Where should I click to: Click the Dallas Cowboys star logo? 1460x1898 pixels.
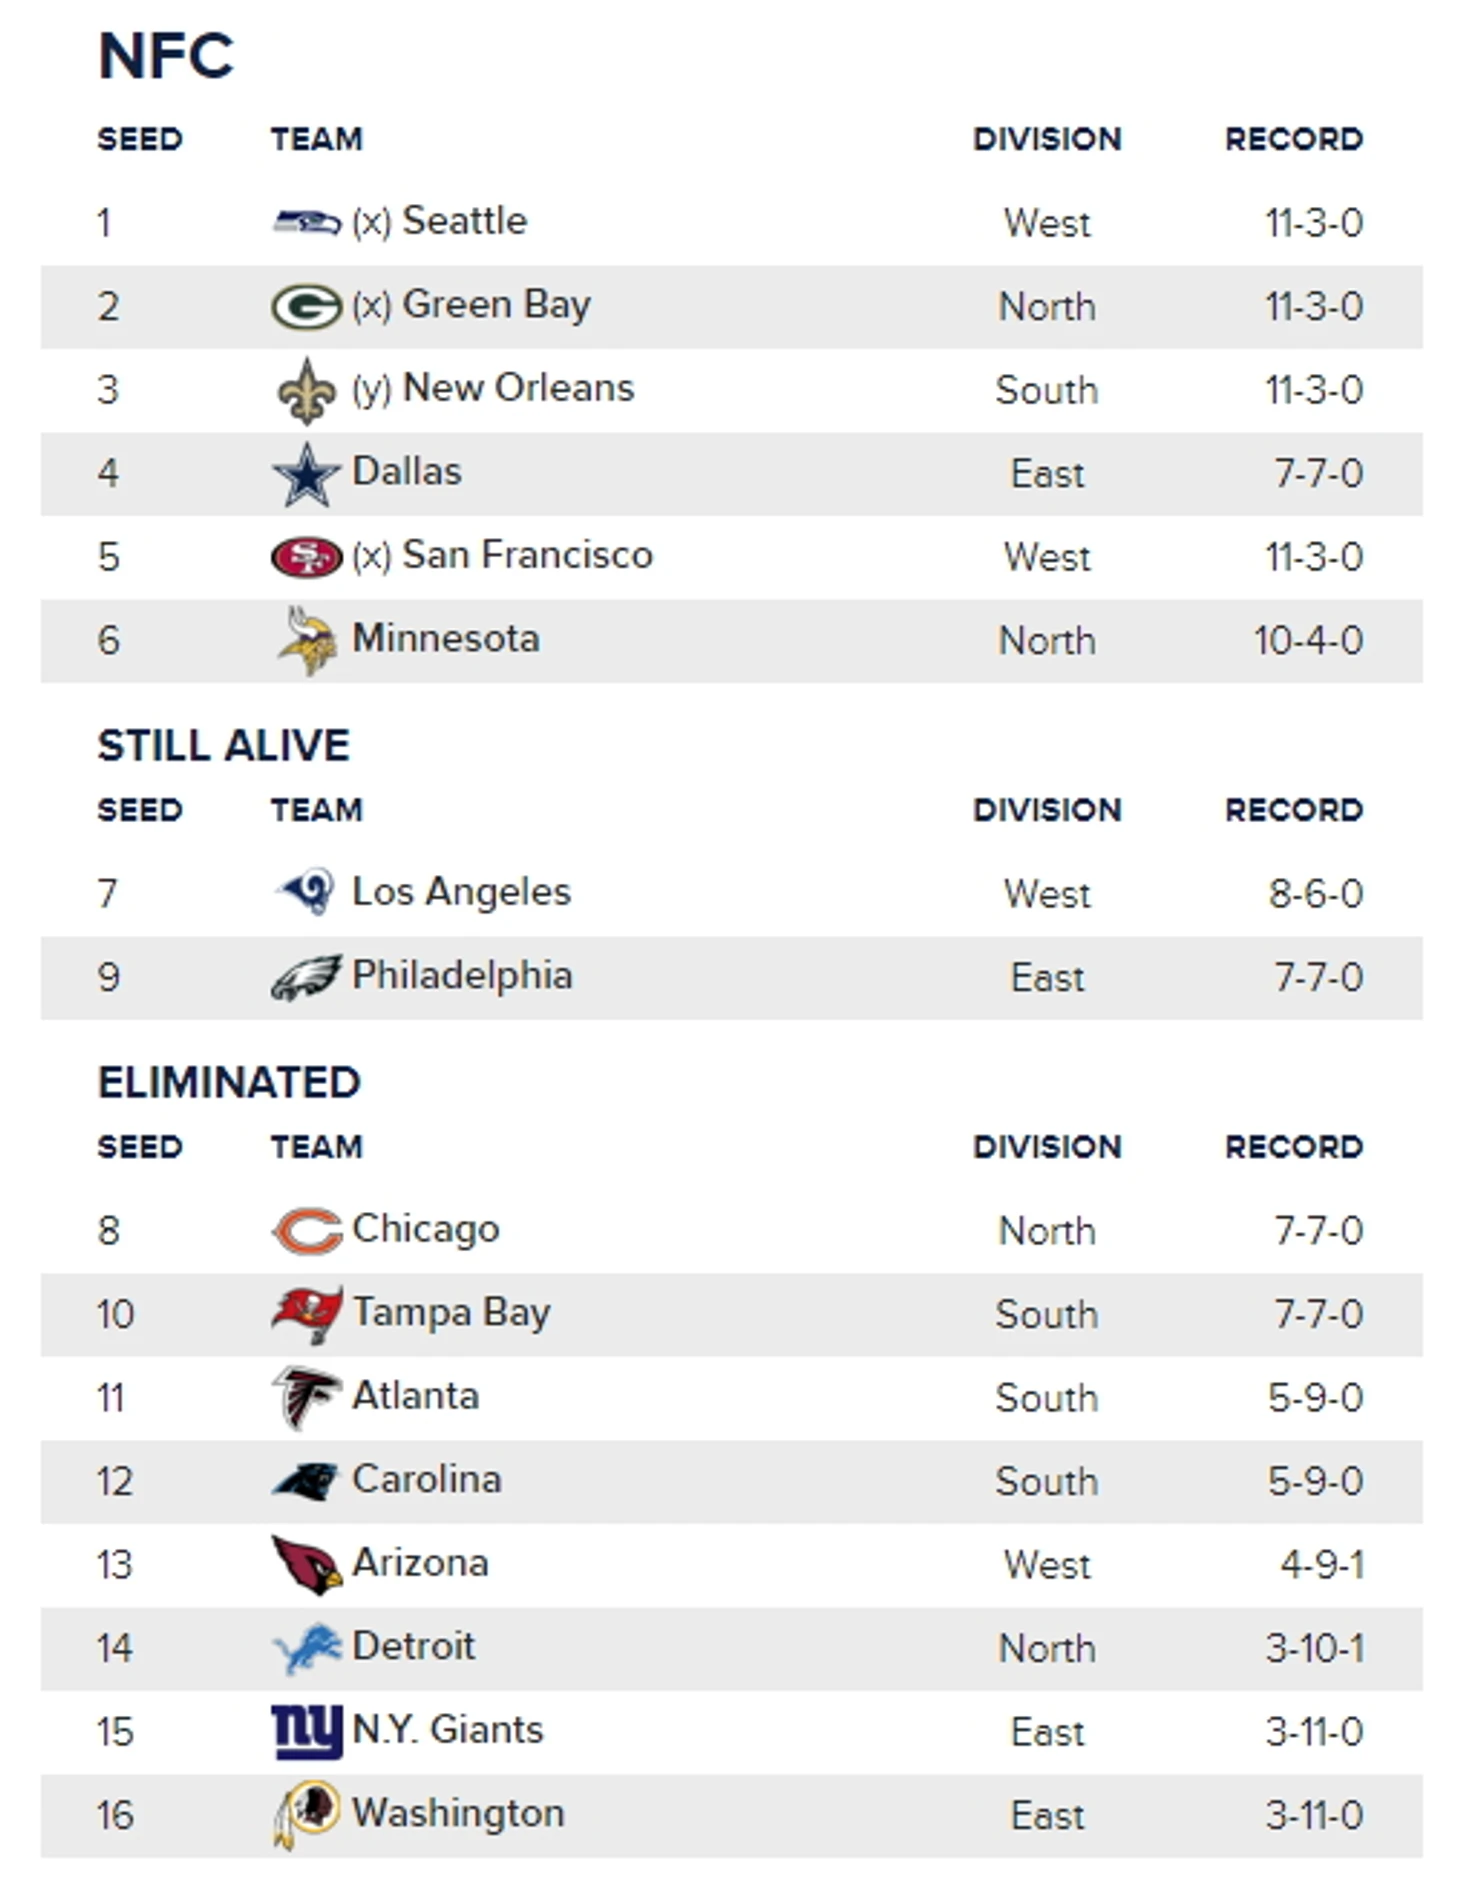(x=307, y=474)
